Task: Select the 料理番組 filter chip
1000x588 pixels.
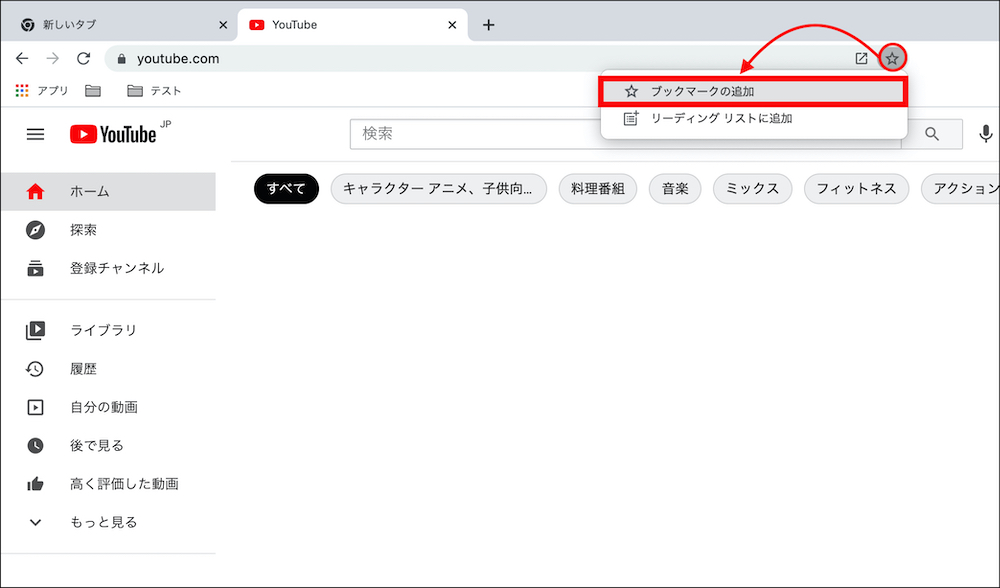Action: click(598, 189)
